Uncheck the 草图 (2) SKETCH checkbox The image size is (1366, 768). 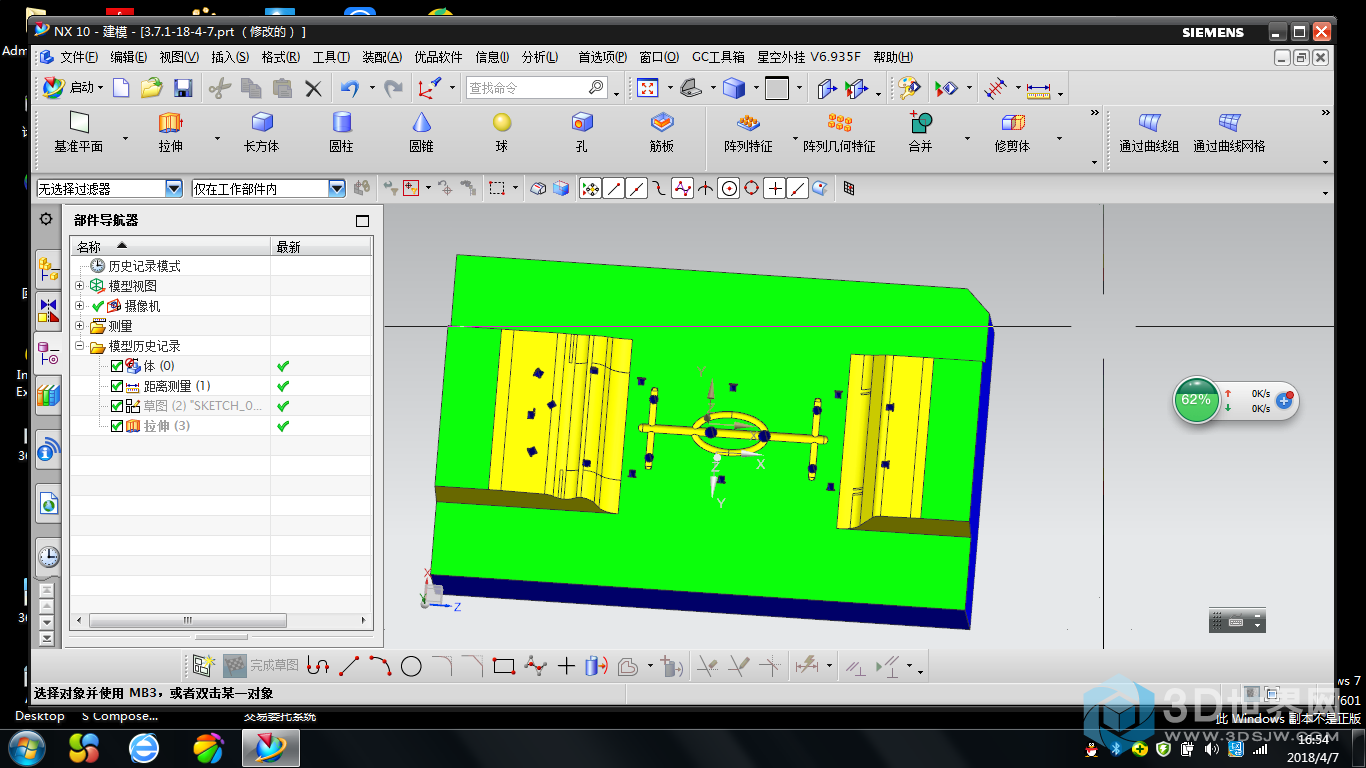click(117, 406)
